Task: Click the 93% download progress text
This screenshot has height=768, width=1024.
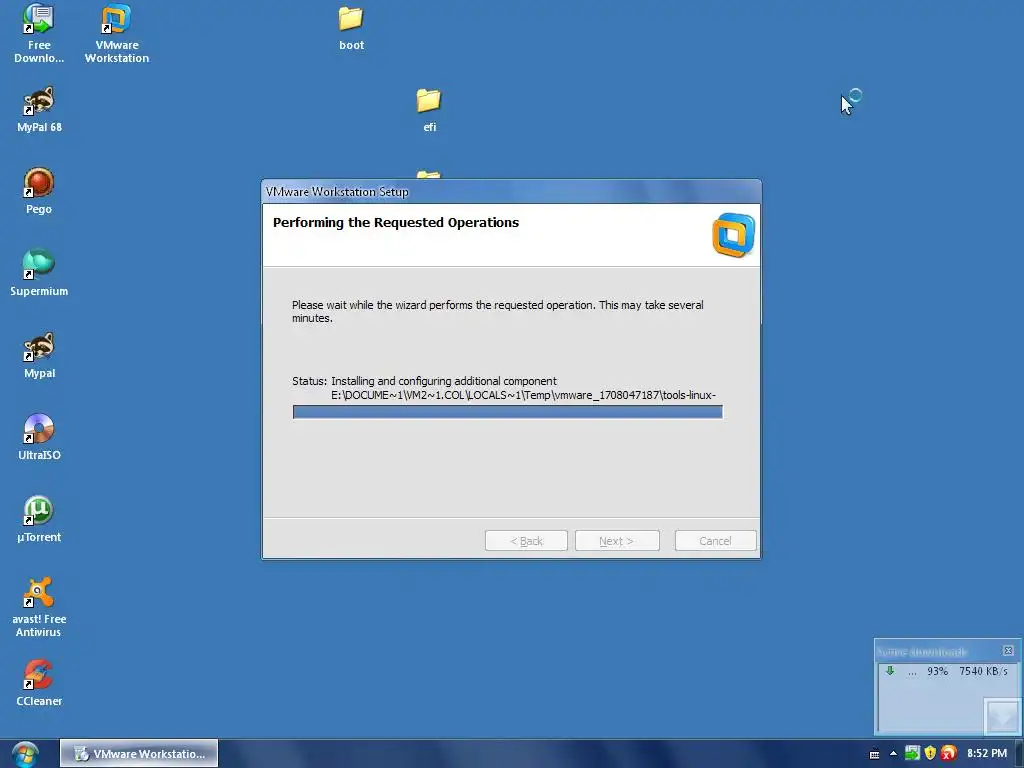Action: click(937, 671)
